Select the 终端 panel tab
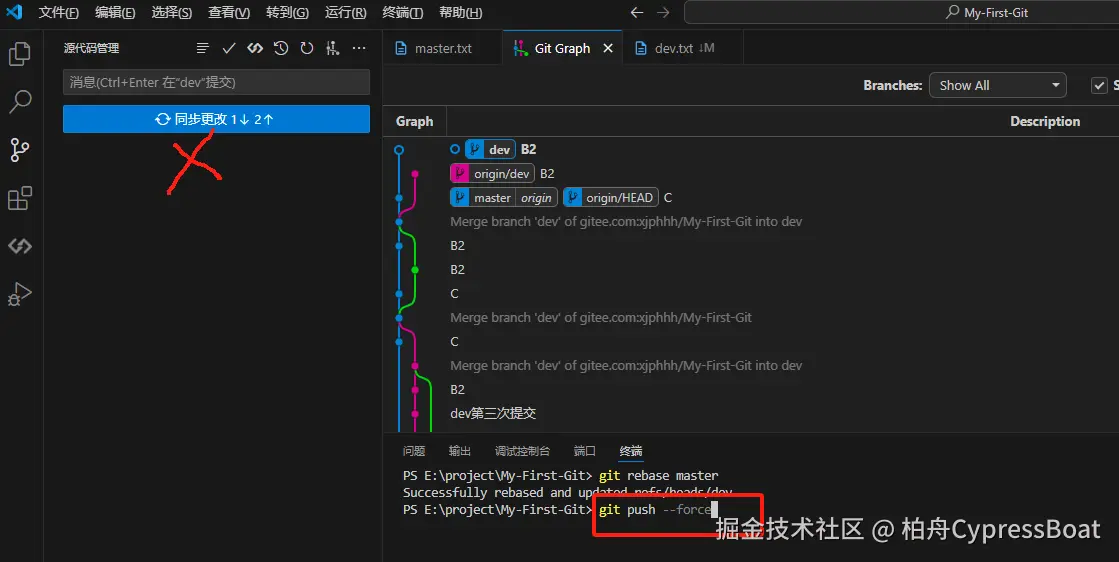 point(631,451)
